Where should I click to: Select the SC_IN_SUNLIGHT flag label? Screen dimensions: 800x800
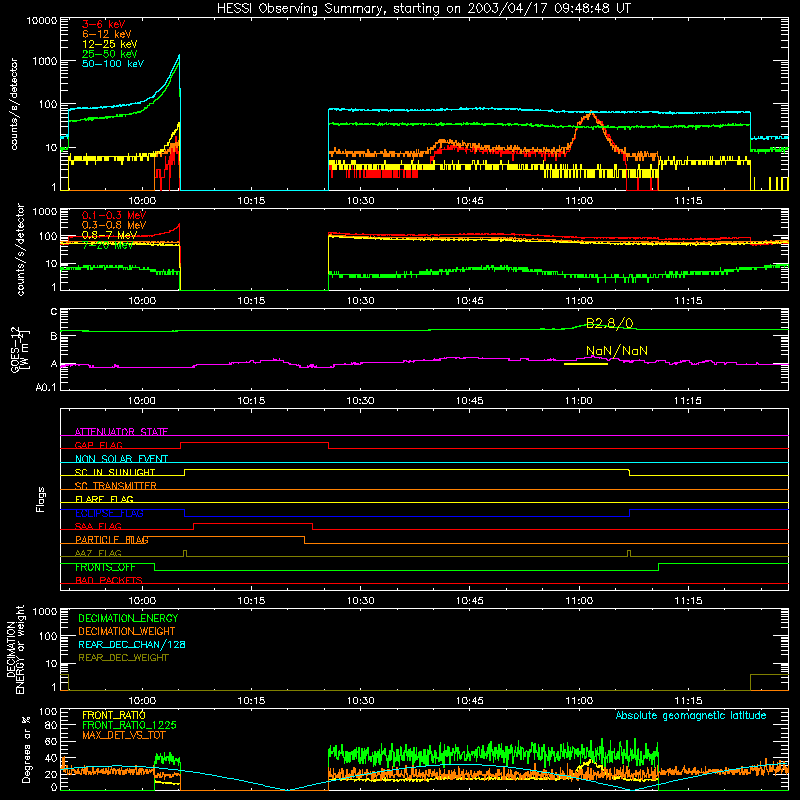115,472
